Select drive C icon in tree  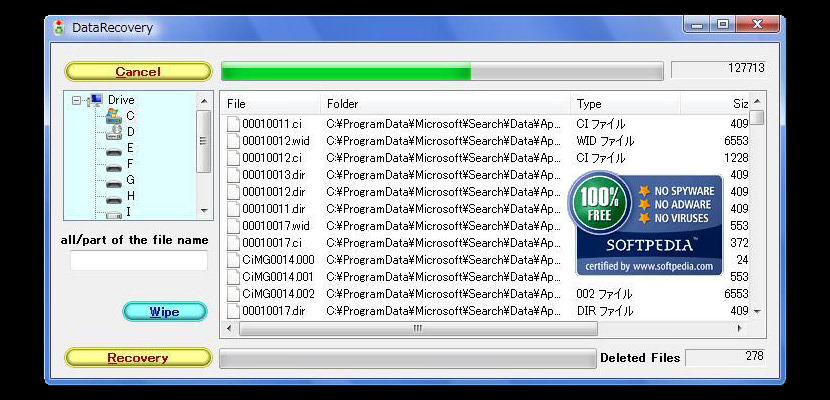pos(114,116)
